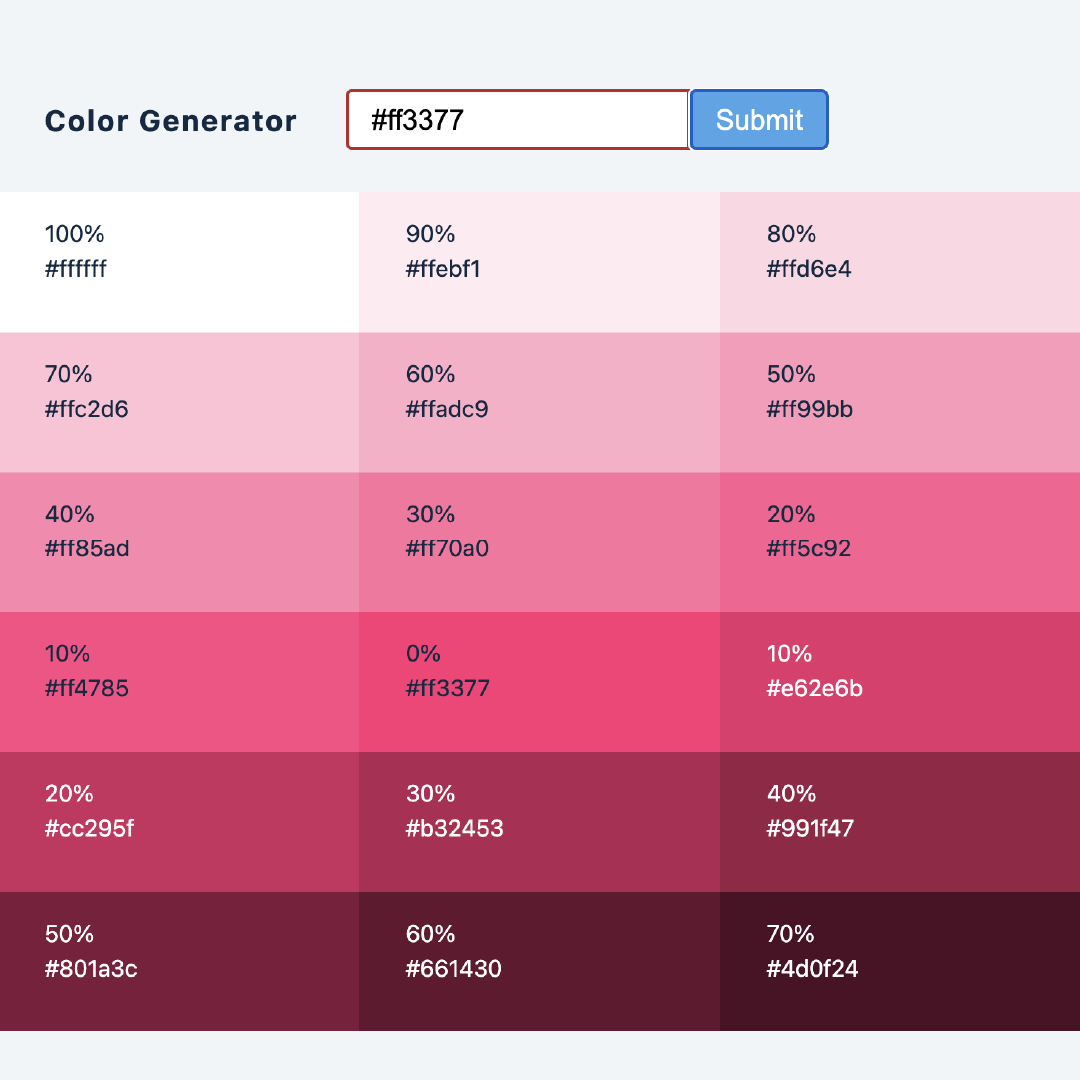This screenshot has height=1080, width=1080.
Task: Choose the darkest shade #4d0f24
Action: click(x=899, y=961)
